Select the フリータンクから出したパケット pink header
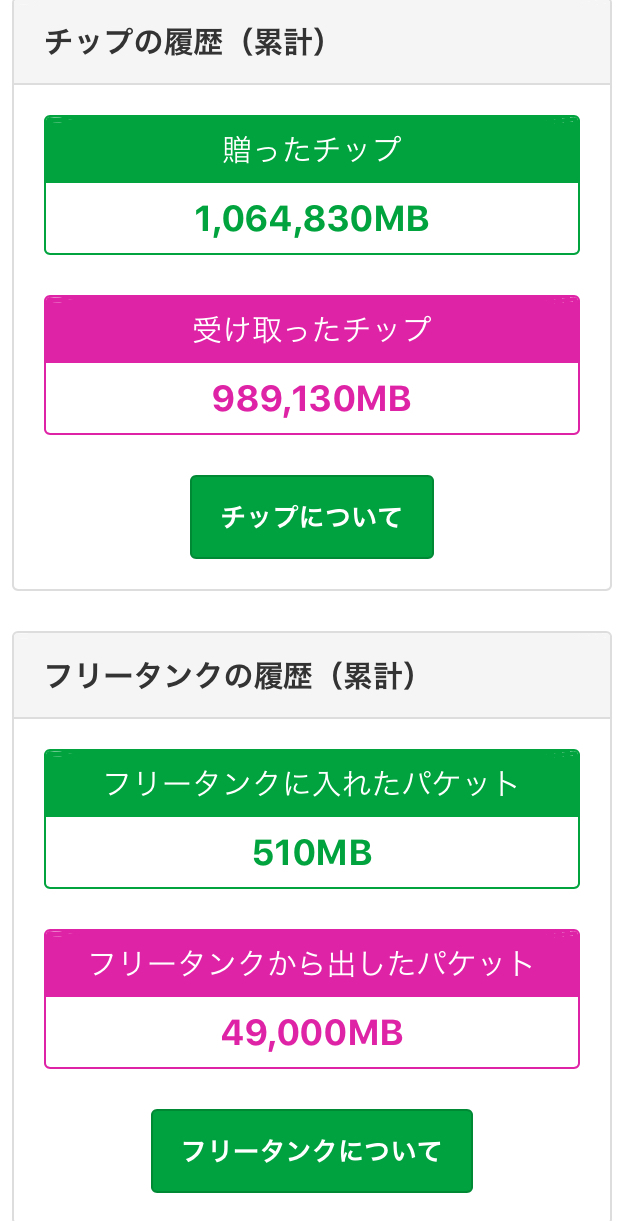Viewport: 617px width, 1221px height. coord(311,963)
